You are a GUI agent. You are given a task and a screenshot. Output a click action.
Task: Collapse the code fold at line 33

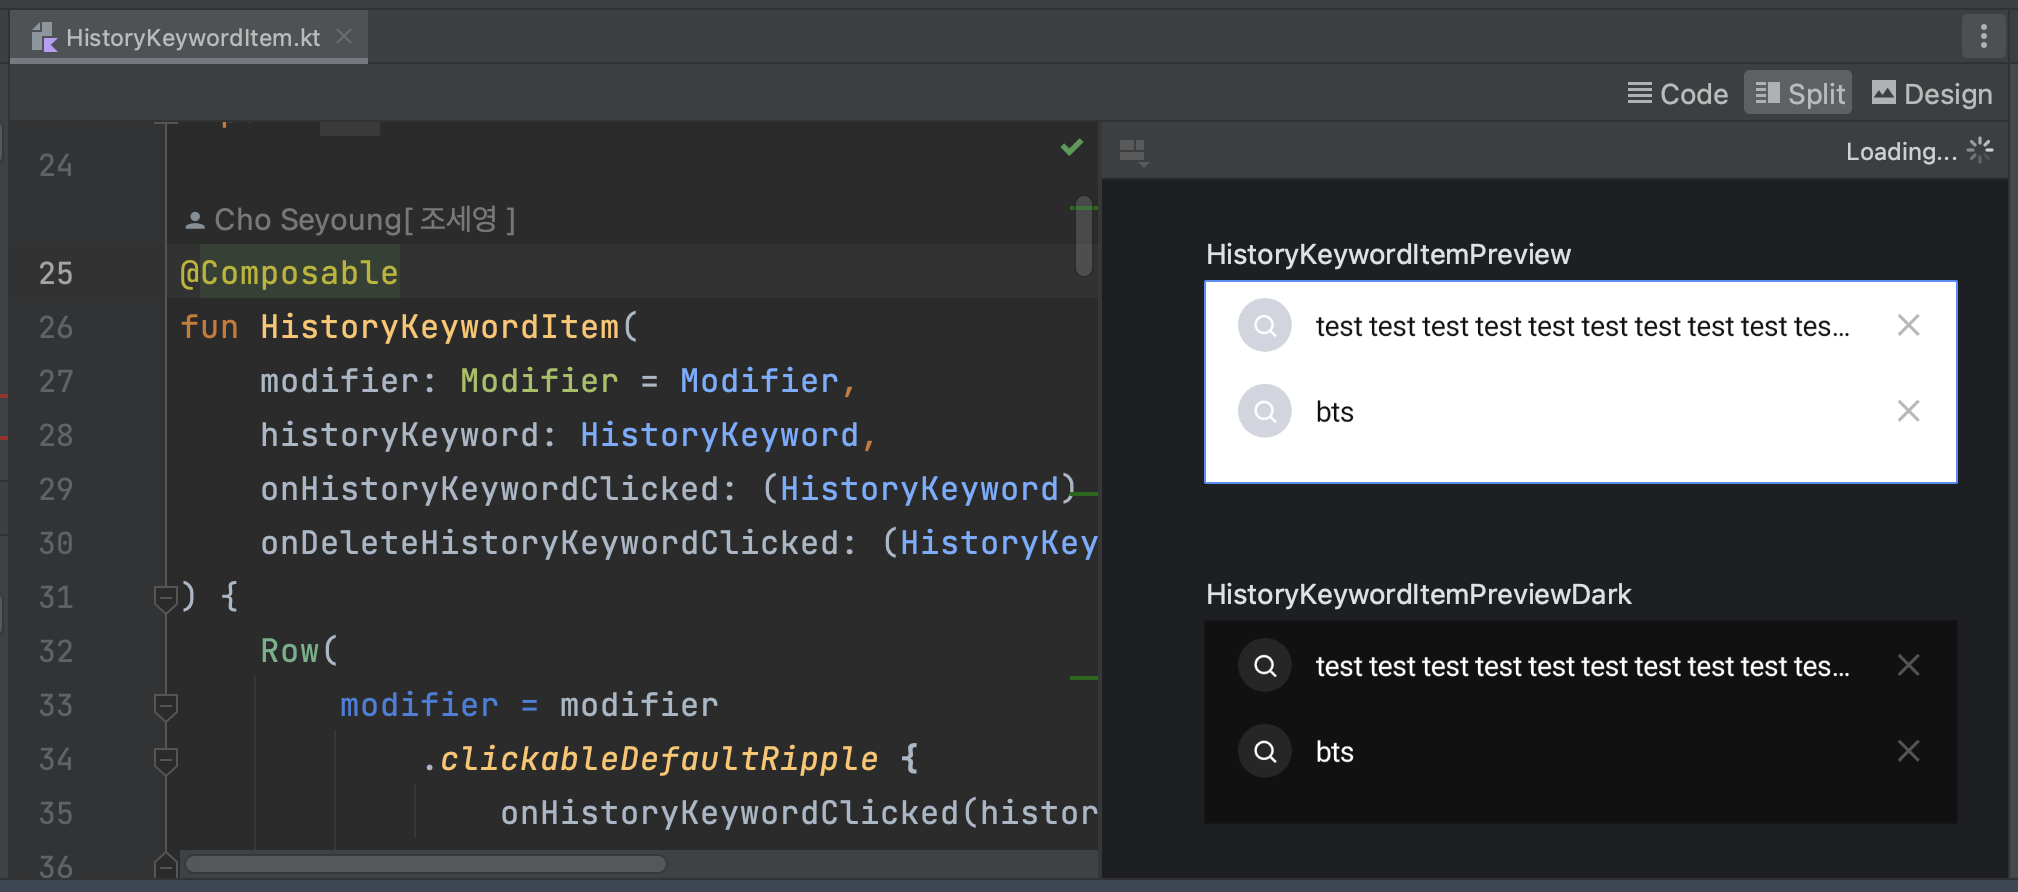[166, 706]
